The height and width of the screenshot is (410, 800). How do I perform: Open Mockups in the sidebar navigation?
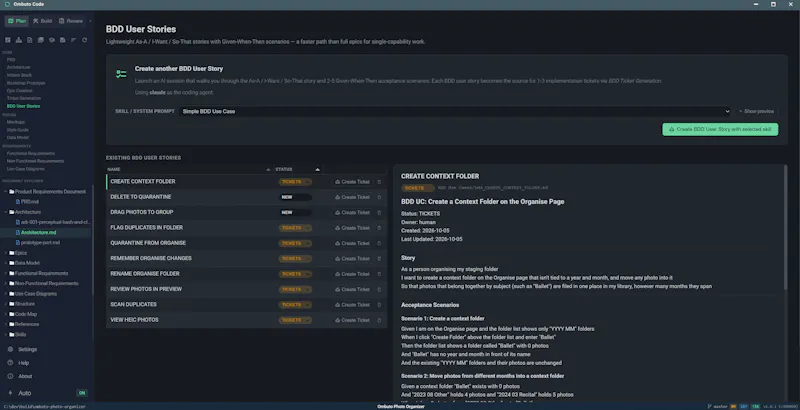coord(15,122)
